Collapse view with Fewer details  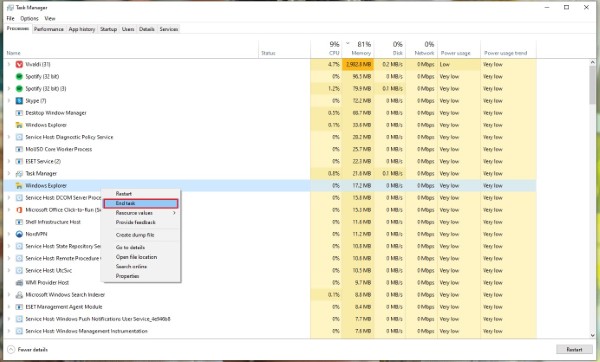[28, 349]
